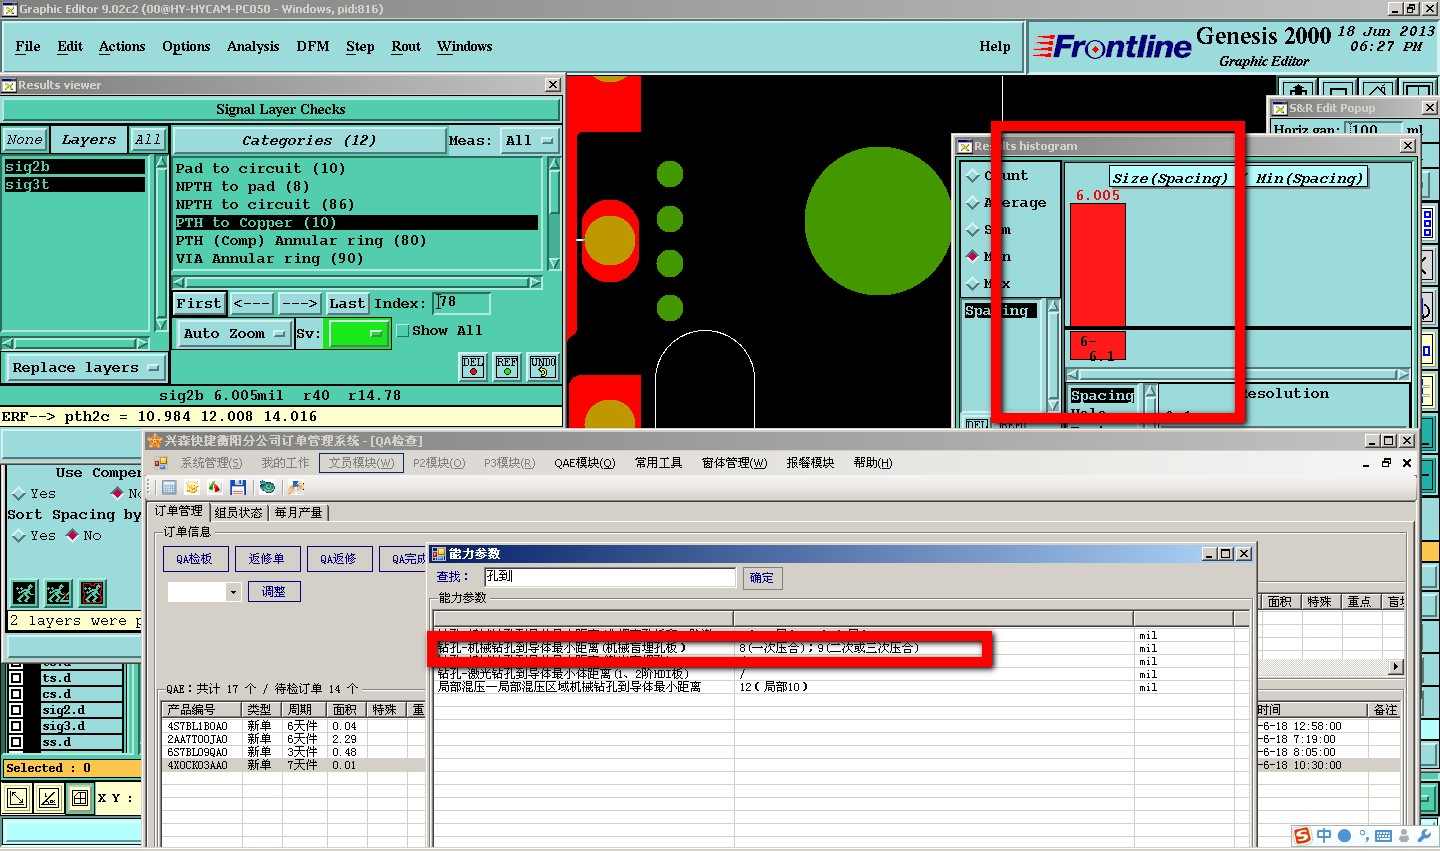This screenshot has width=1440, height=851.
Task: Click the colorful chart icon in order system toolbar
Action: tap(215, 487)
